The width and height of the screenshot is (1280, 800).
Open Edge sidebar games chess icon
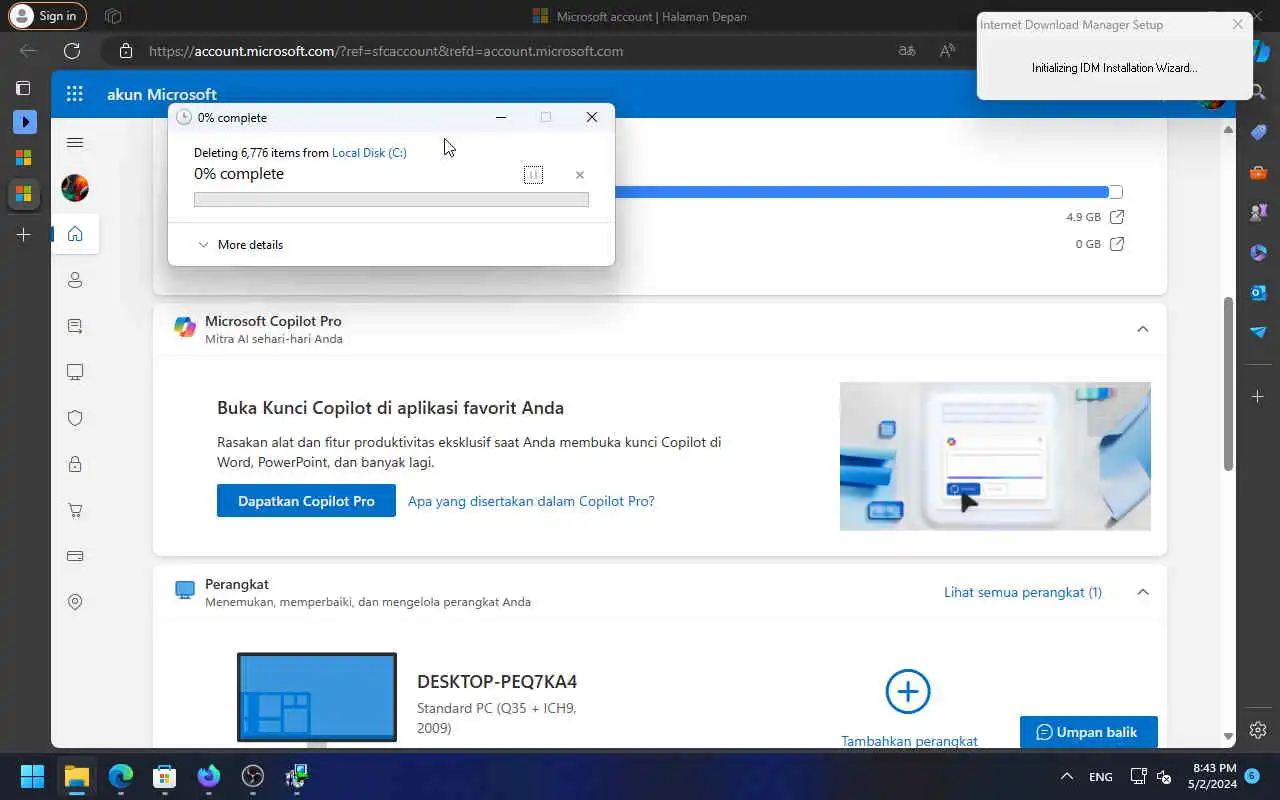tap(1259, 213)
